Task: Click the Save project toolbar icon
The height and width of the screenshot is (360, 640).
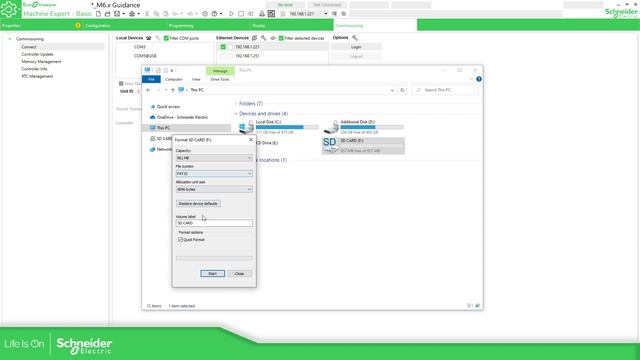Action: pyautogui.click(x=117, y=14)
